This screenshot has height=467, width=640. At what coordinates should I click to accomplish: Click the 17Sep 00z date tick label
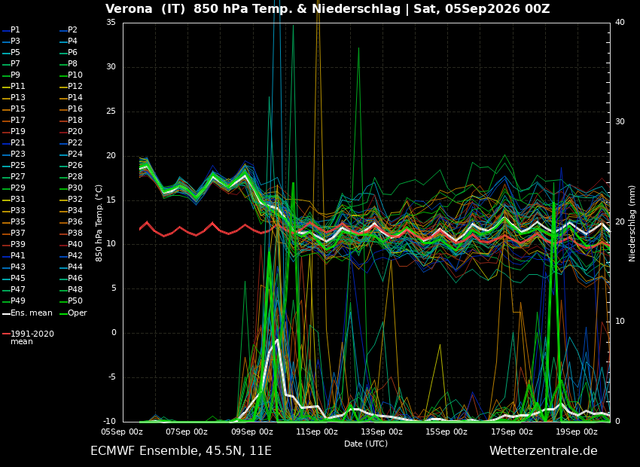pos(512,432)
